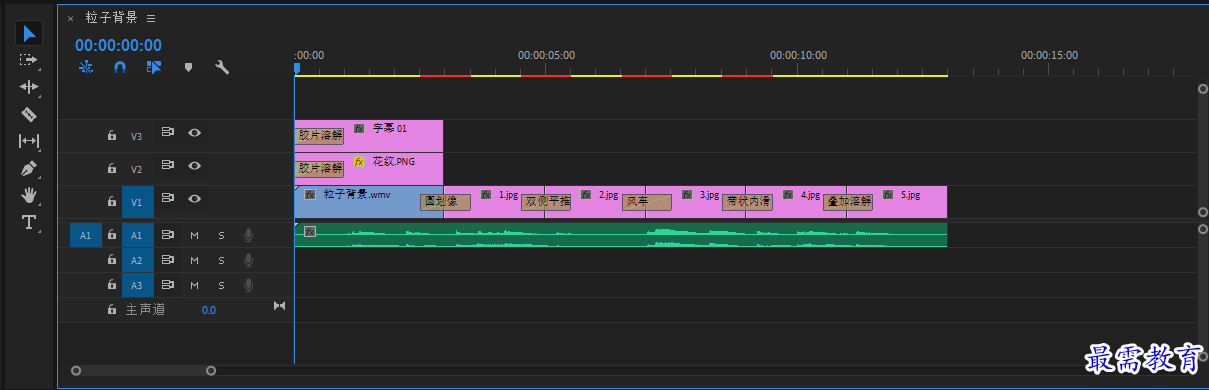
Task: Select the 粒子背景 sequence tab
Action: click(112, 18)
